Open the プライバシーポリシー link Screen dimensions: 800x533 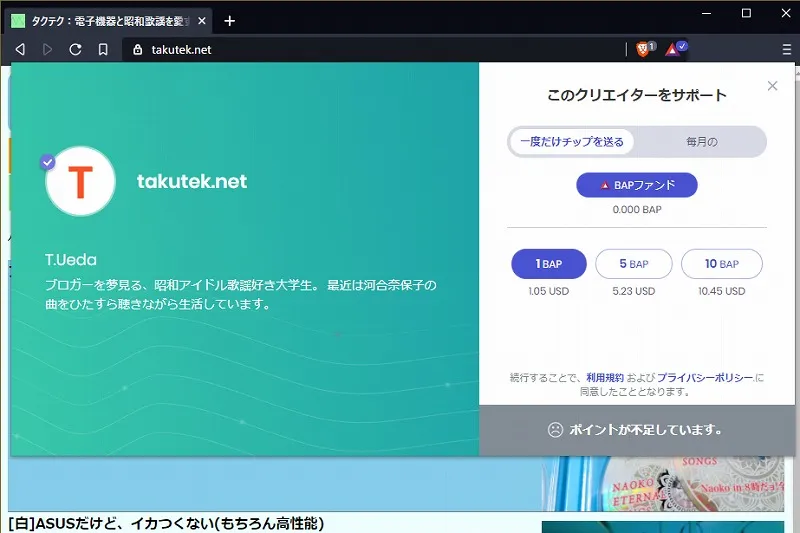tap(705, 377)
